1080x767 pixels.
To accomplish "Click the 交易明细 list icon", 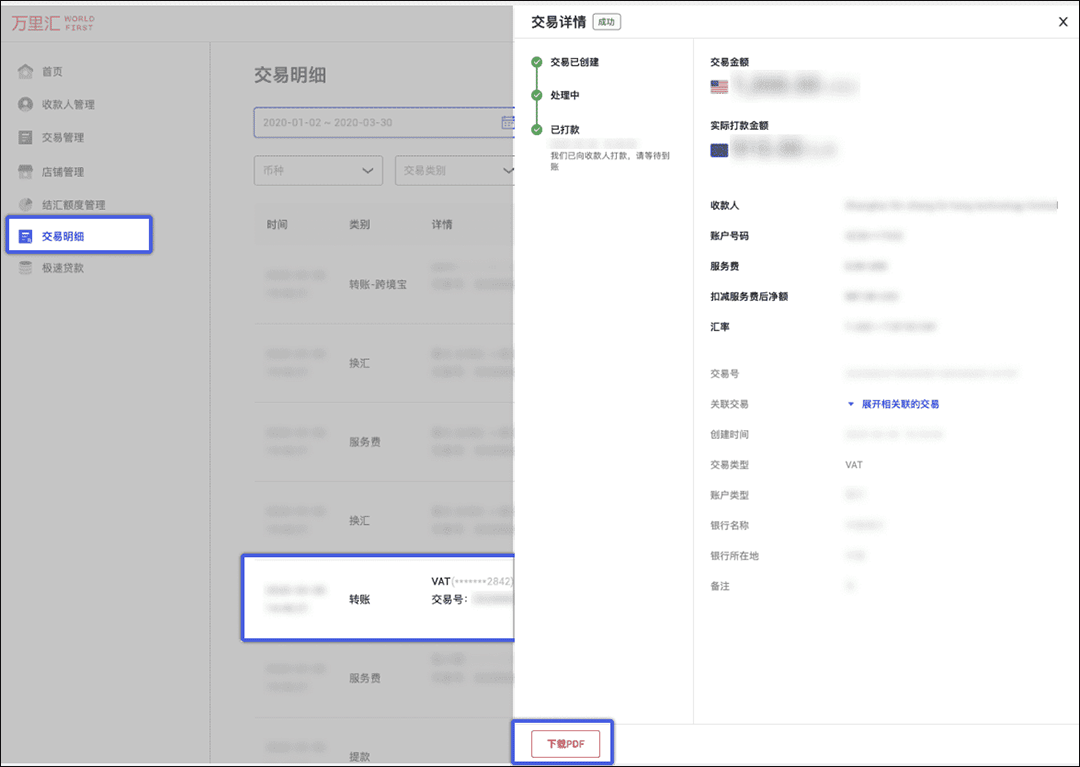I will 25,237.
